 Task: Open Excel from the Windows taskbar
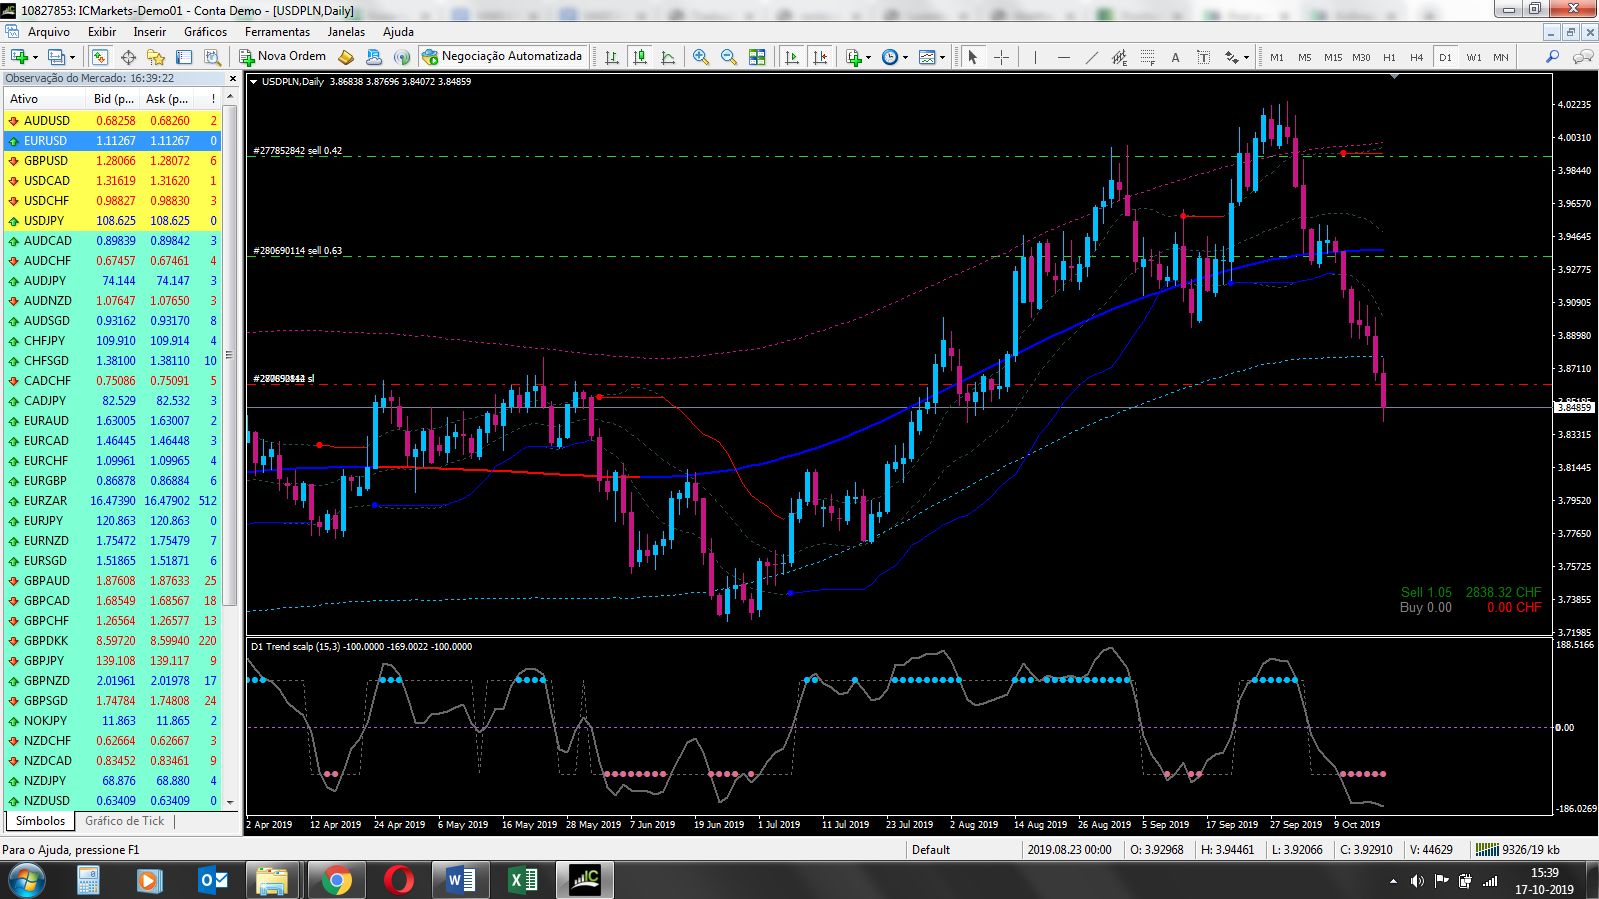522,880
